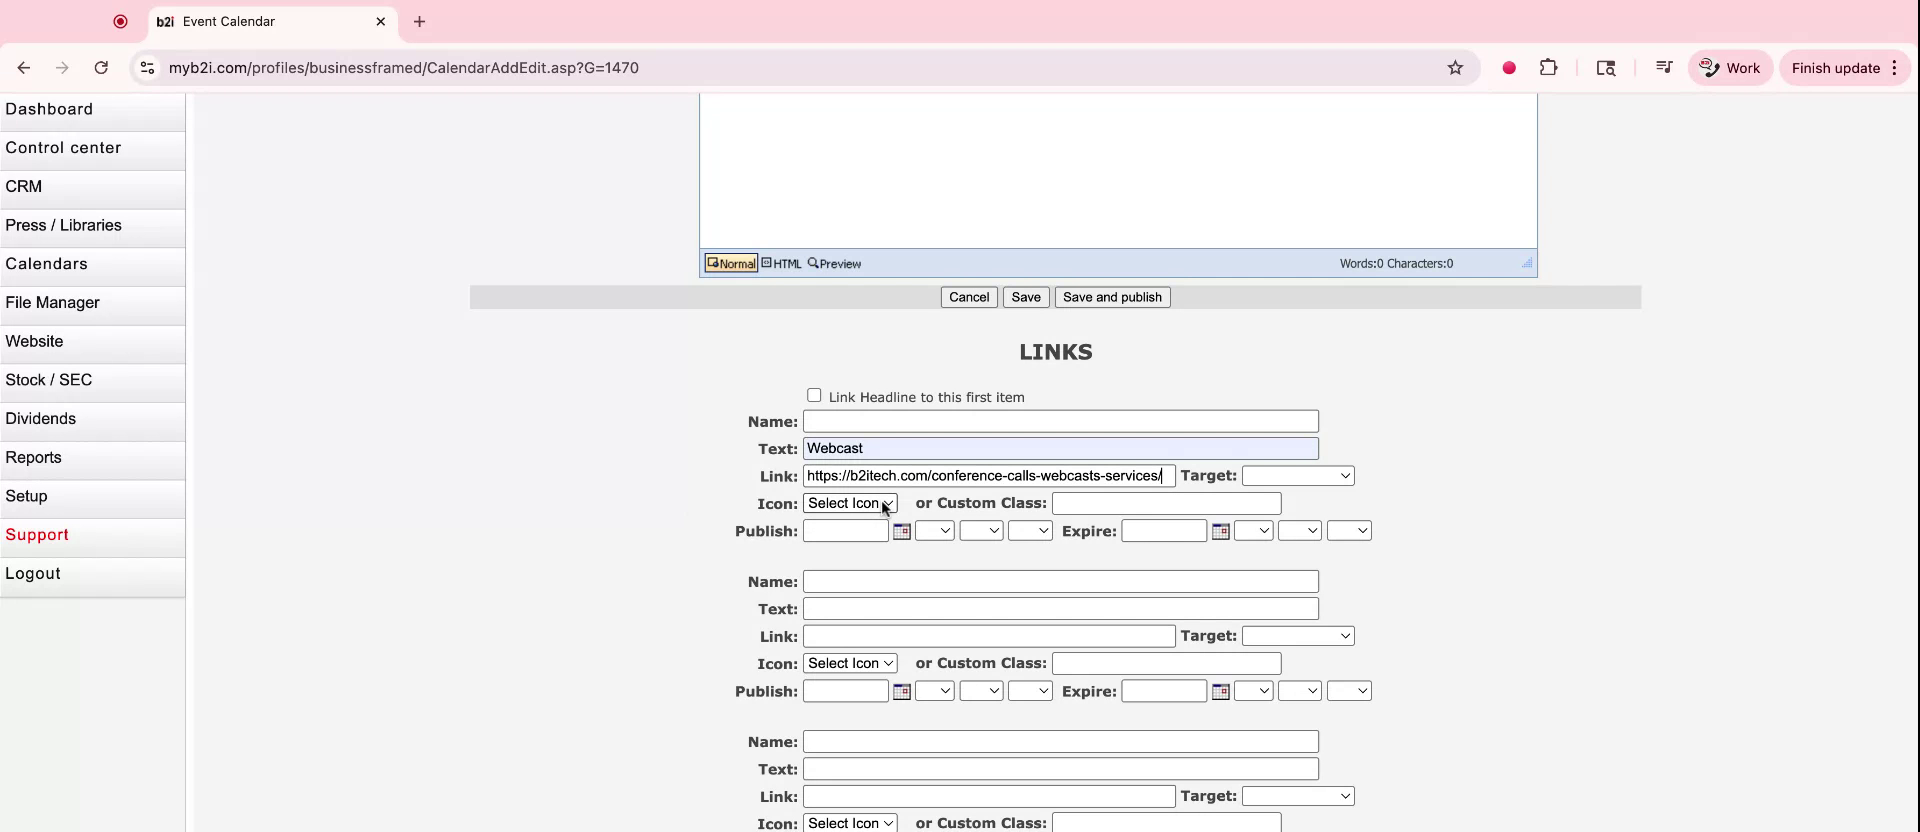Click the first link Publish date field
1920x832 pixels.
coord(845,531)
